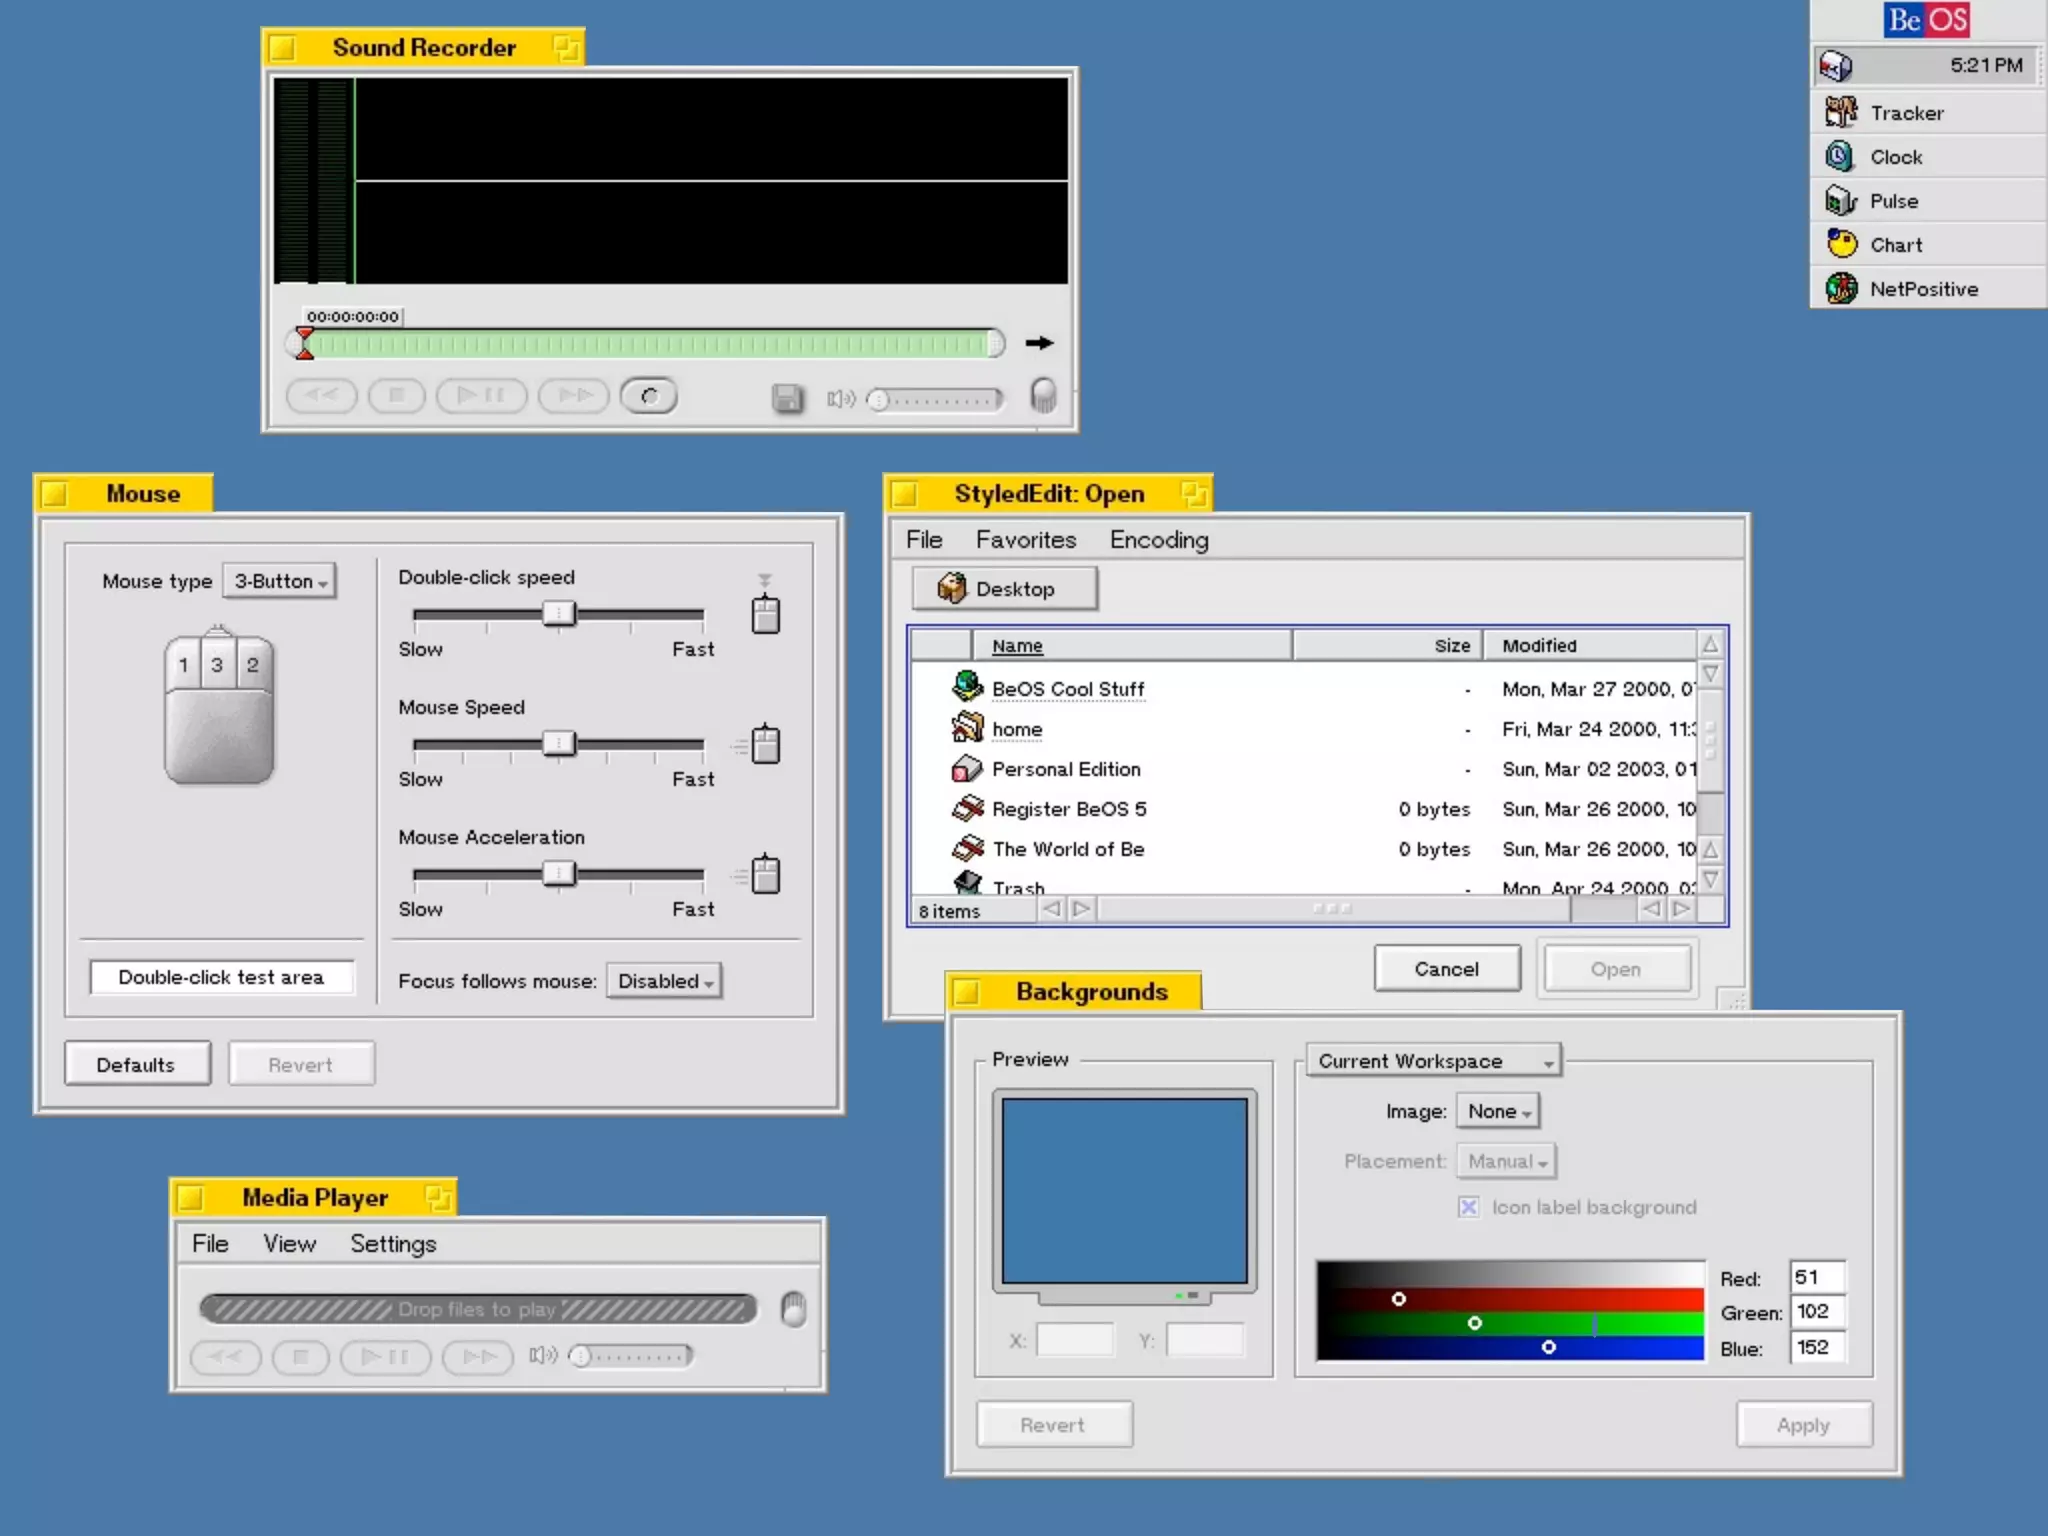
Task: Click the NetPositive globe icon
Action: tap(1841, 288)
